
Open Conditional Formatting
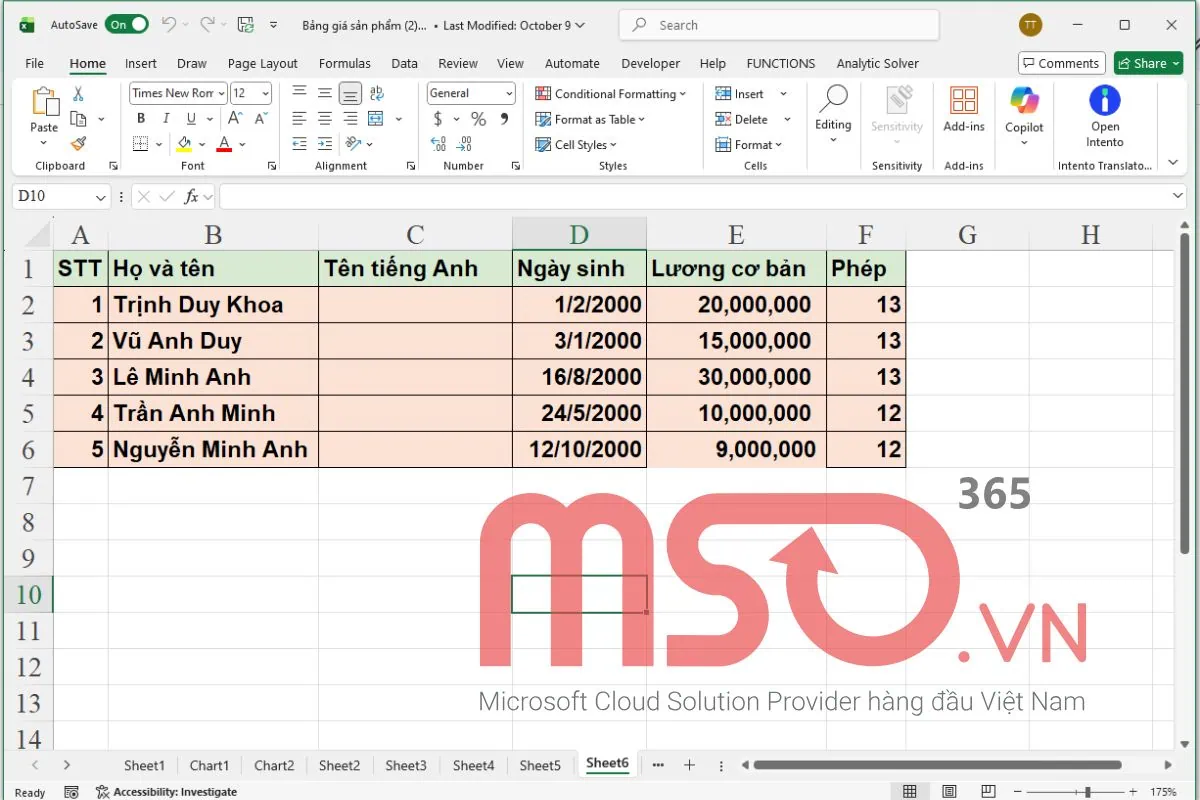point(610,93)
